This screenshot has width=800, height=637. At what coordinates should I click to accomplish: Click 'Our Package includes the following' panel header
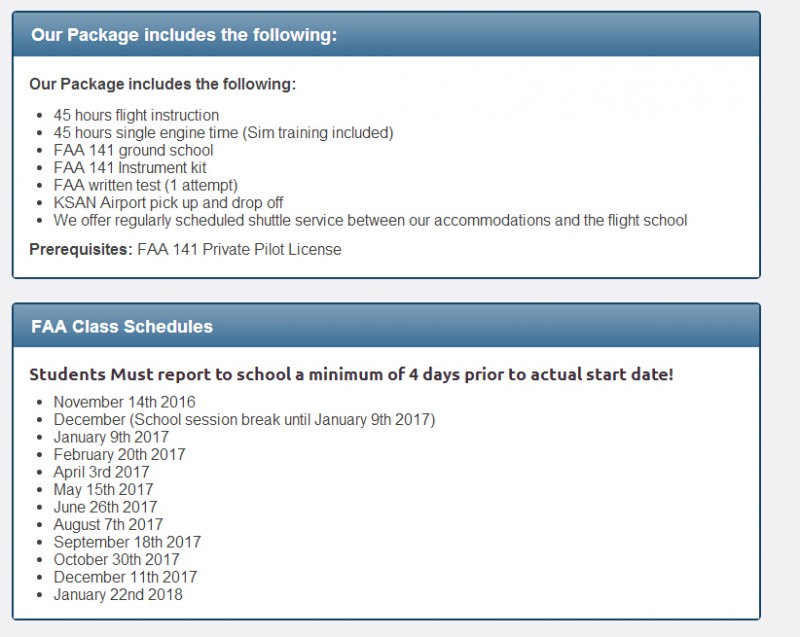click(x=386, y=35)
